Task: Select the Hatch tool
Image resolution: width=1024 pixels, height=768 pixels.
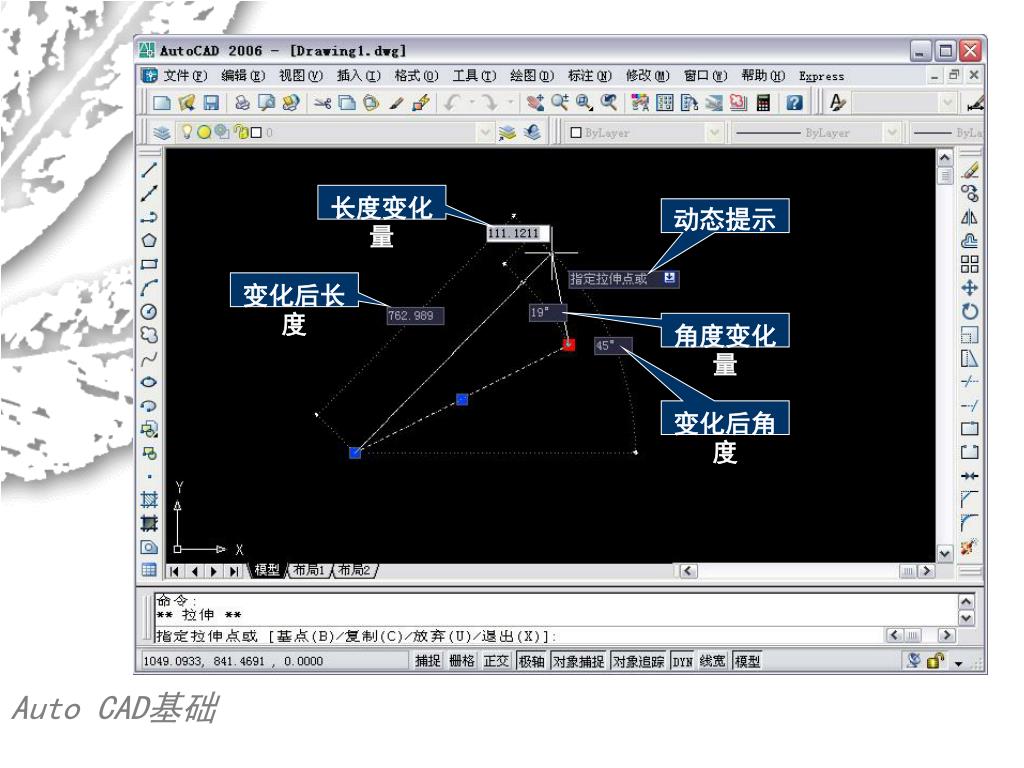Action: pos(150,500)
